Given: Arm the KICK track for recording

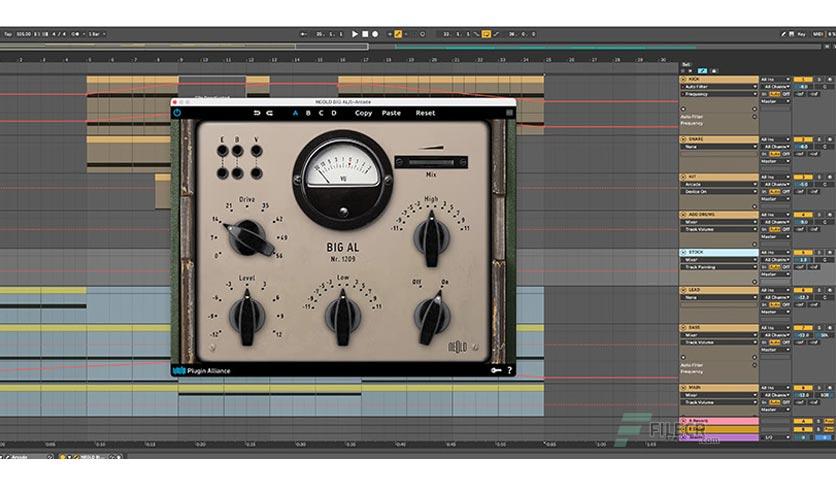Looking at the screenshot, I should point(830,79).
